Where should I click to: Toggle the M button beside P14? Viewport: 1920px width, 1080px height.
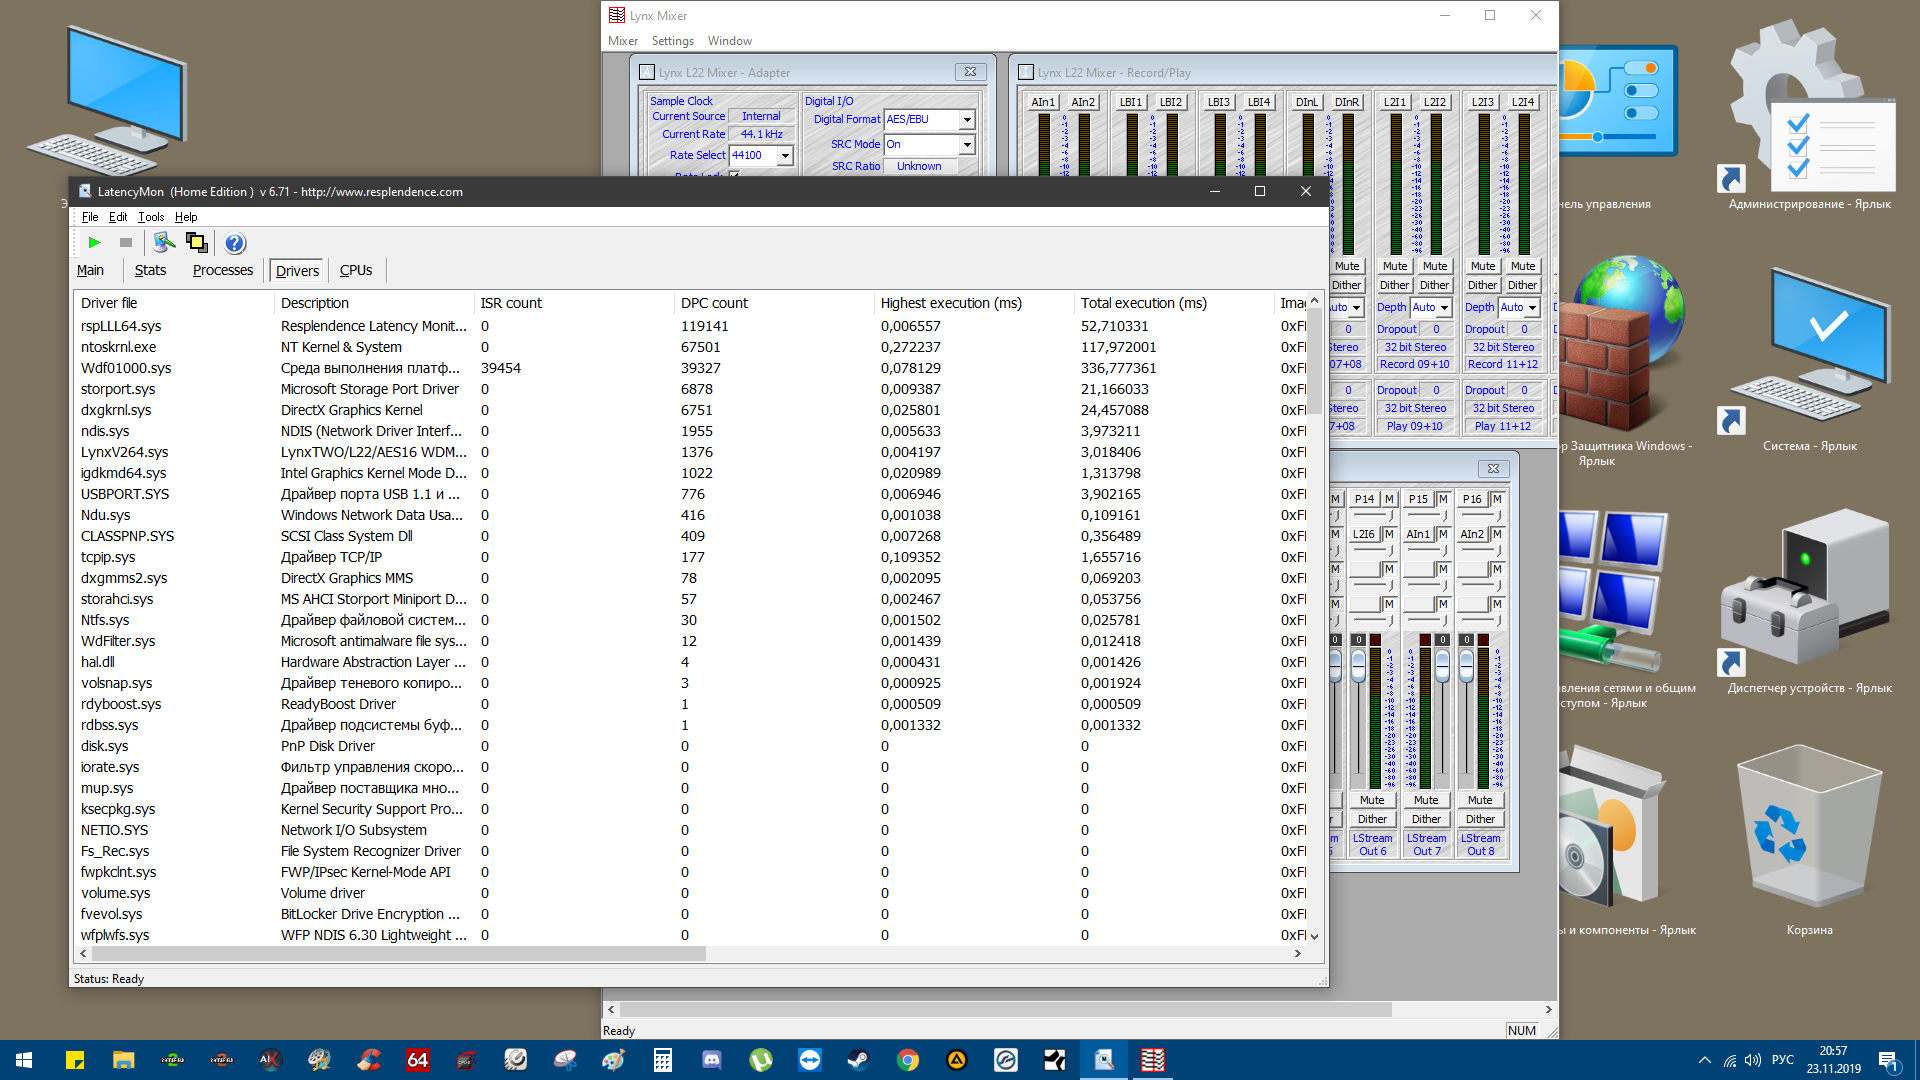(x=1389, y=499)
